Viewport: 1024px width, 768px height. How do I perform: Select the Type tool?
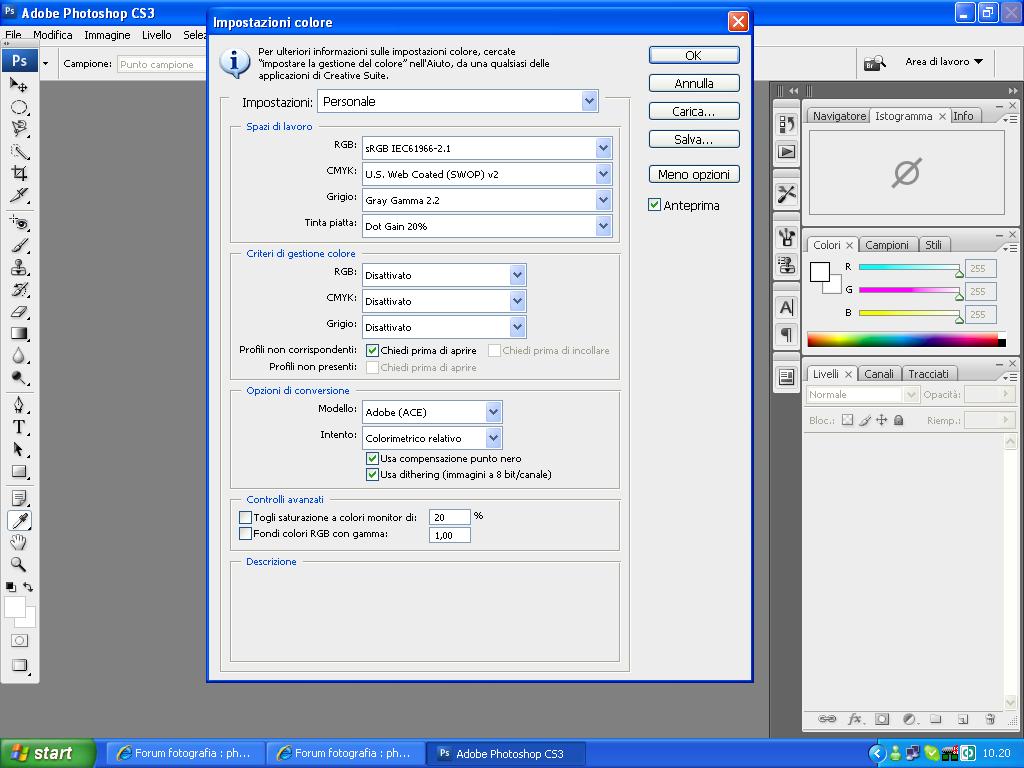point(19,427)
